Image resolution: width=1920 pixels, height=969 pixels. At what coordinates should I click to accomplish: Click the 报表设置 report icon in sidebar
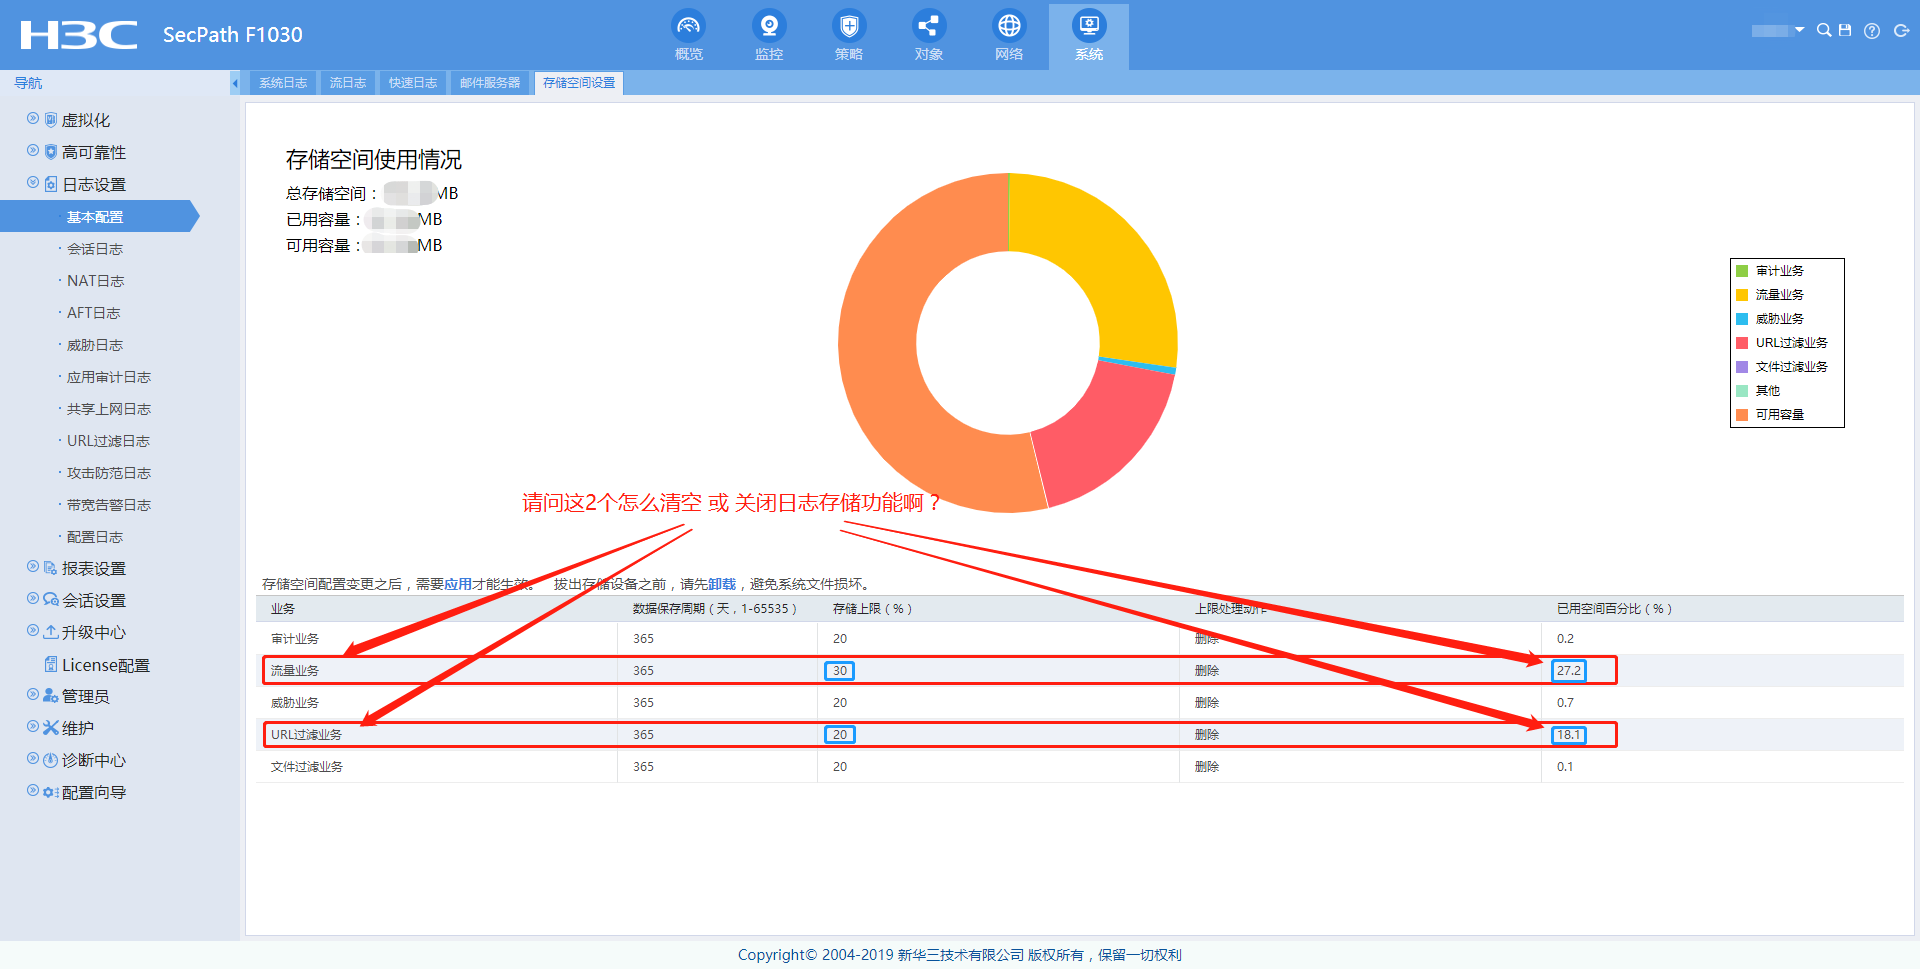click(x=50, y=568)
